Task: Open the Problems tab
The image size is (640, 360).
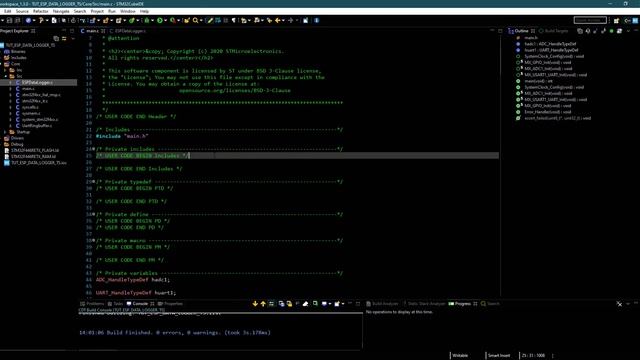Action: coord(92,304)
